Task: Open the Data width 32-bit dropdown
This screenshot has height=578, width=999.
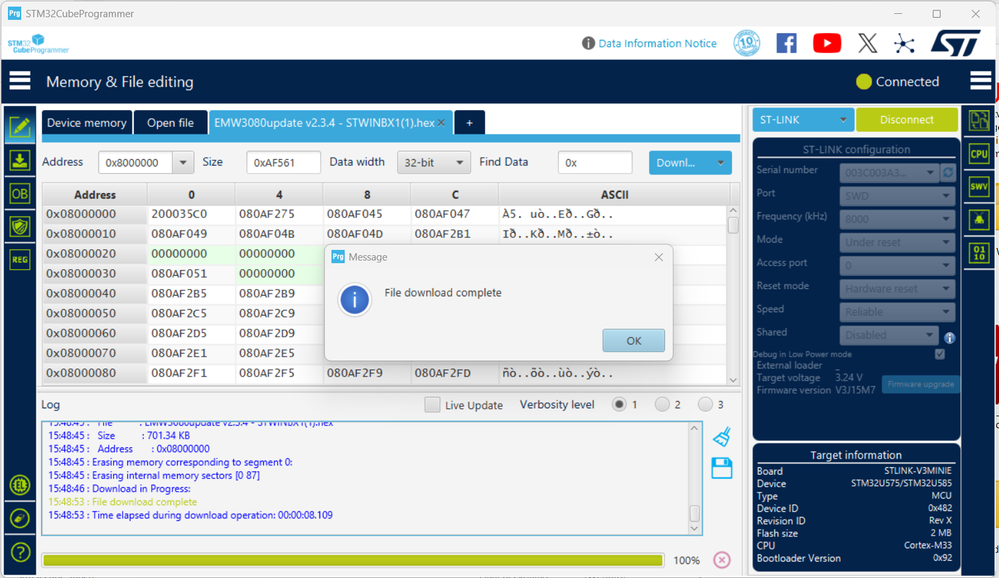Action: (x=433, y=163)
